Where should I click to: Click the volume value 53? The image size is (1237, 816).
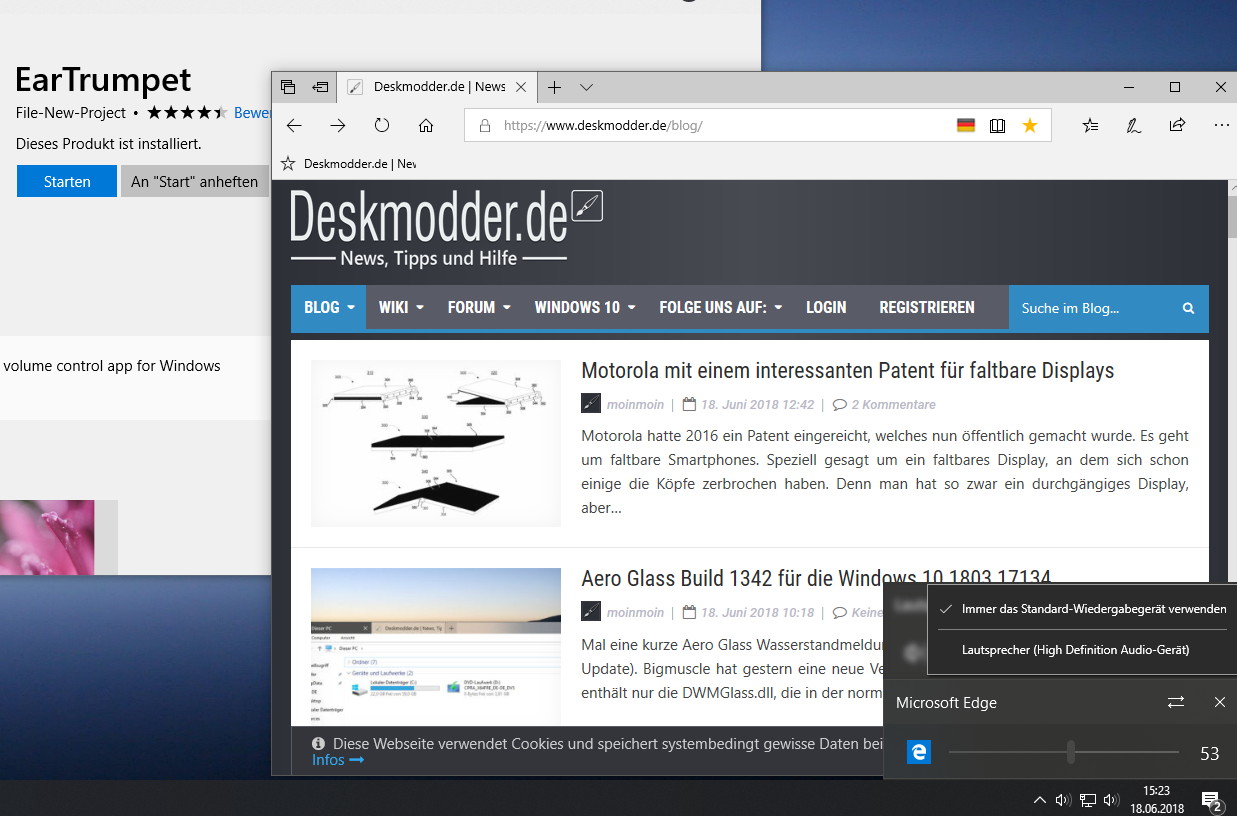point(1209,753)
